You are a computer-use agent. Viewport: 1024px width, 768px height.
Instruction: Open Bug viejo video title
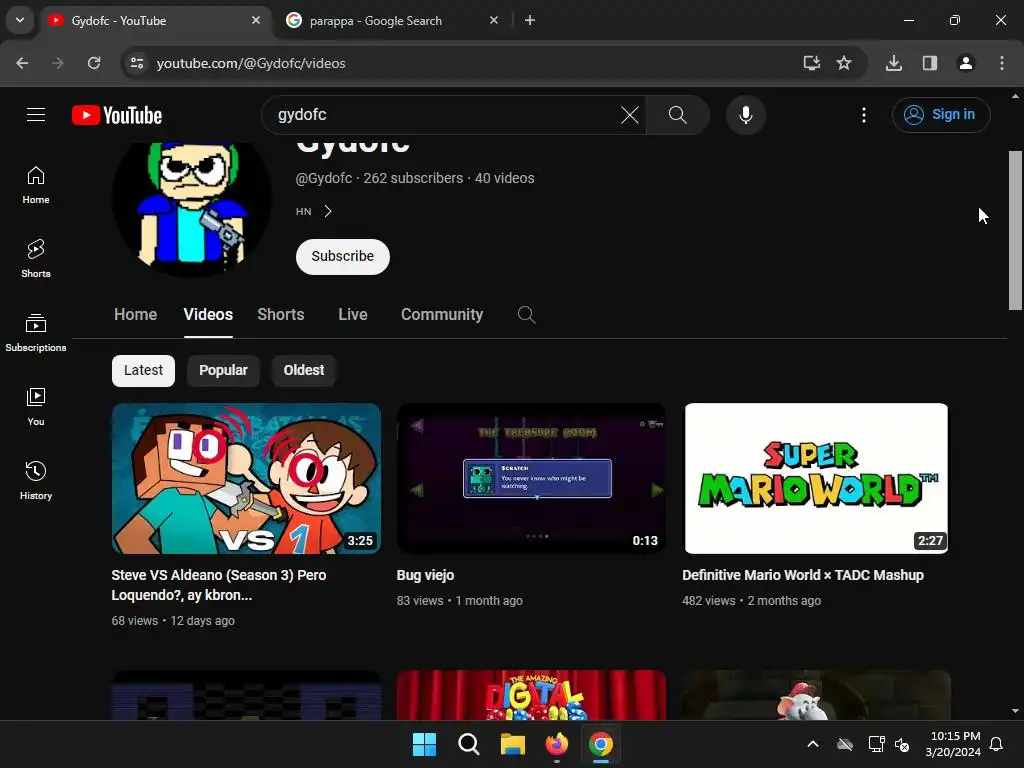click(x=425, y=575)
